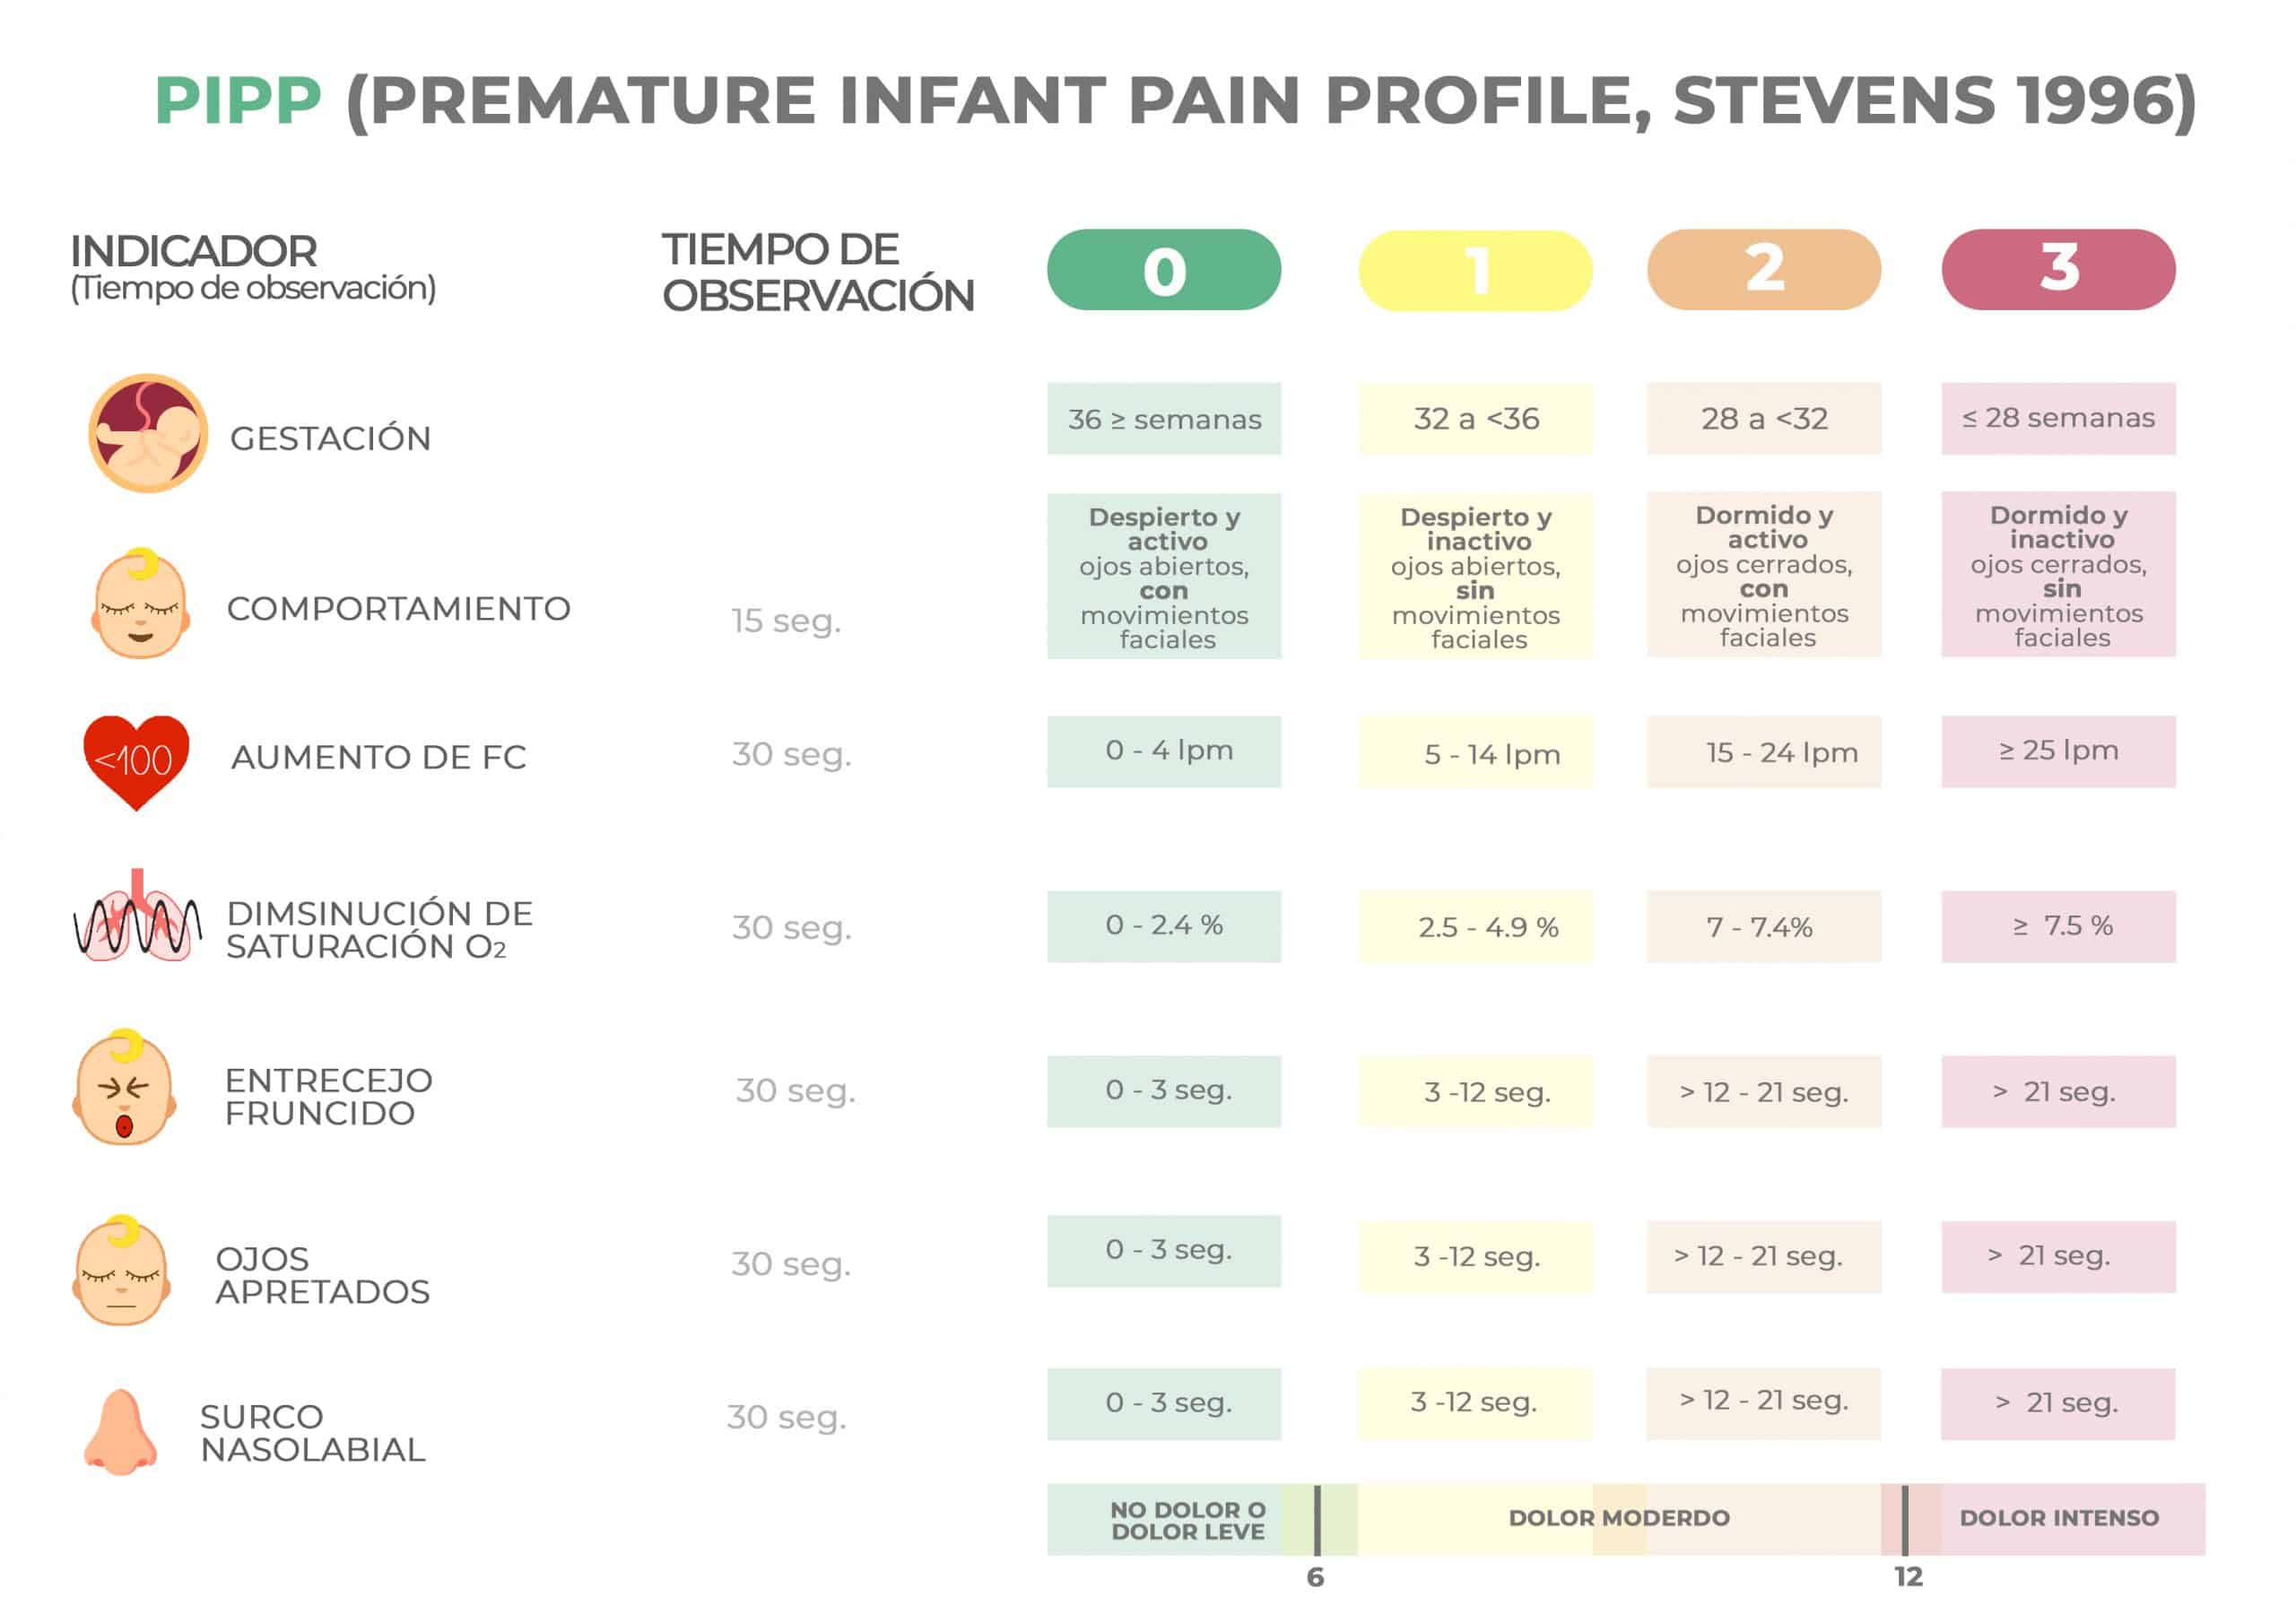The height and width of the screenshot is (1623, 2296).
Task: Click the crying baby furrowed brow icon
Action: [125, 1089]
